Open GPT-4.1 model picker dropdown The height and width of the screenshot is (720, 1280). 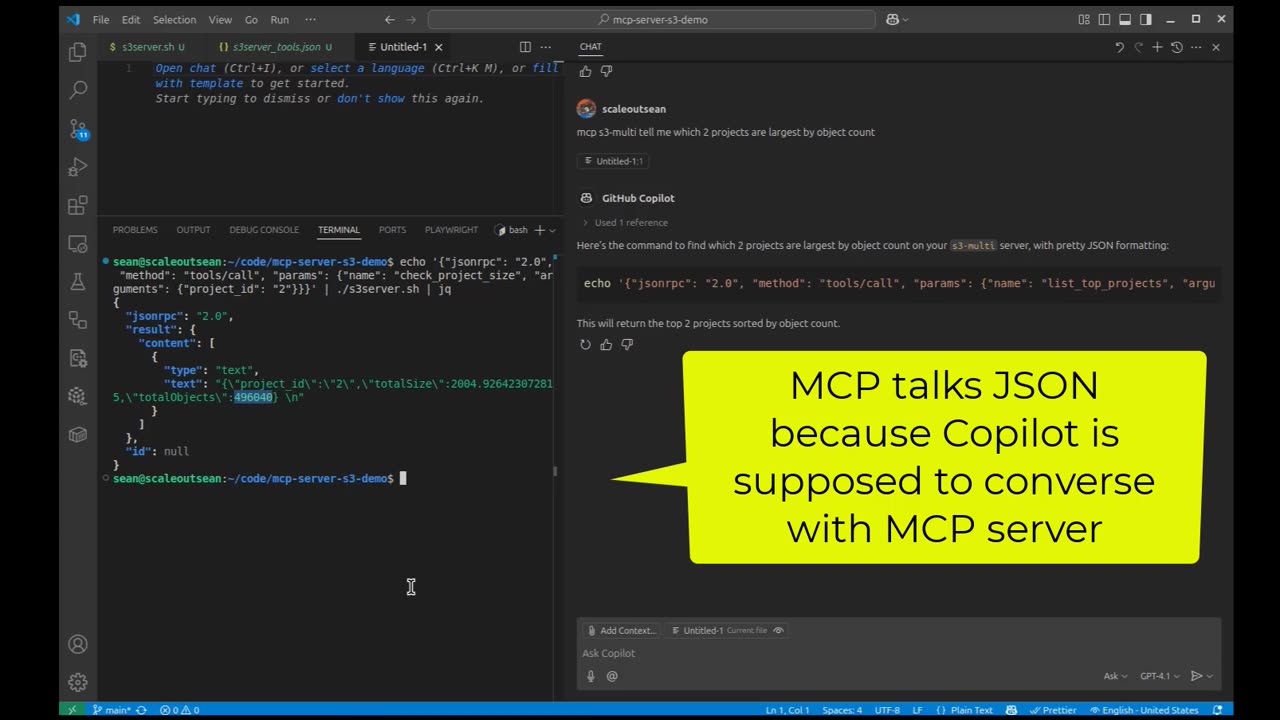(1160, 676)
